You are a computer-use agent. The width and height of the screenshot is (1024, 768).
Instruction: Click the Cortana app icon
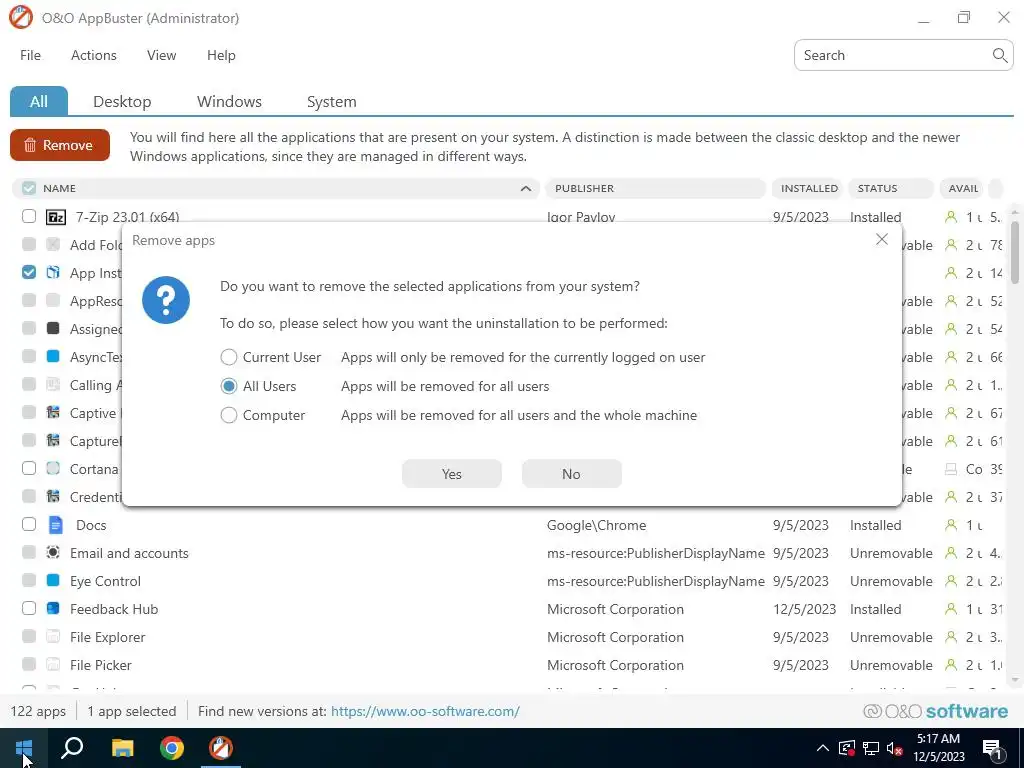(x=53, y=468)
